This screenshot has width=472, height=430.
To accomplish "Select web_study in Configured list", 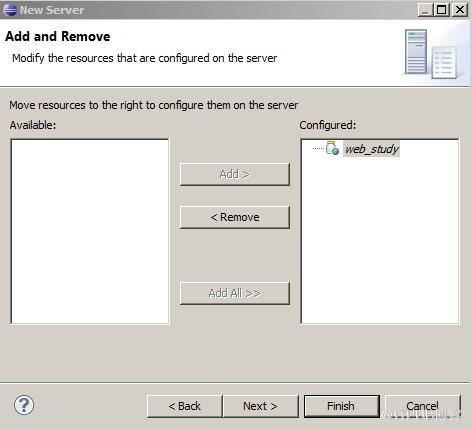I will point(371,149).
